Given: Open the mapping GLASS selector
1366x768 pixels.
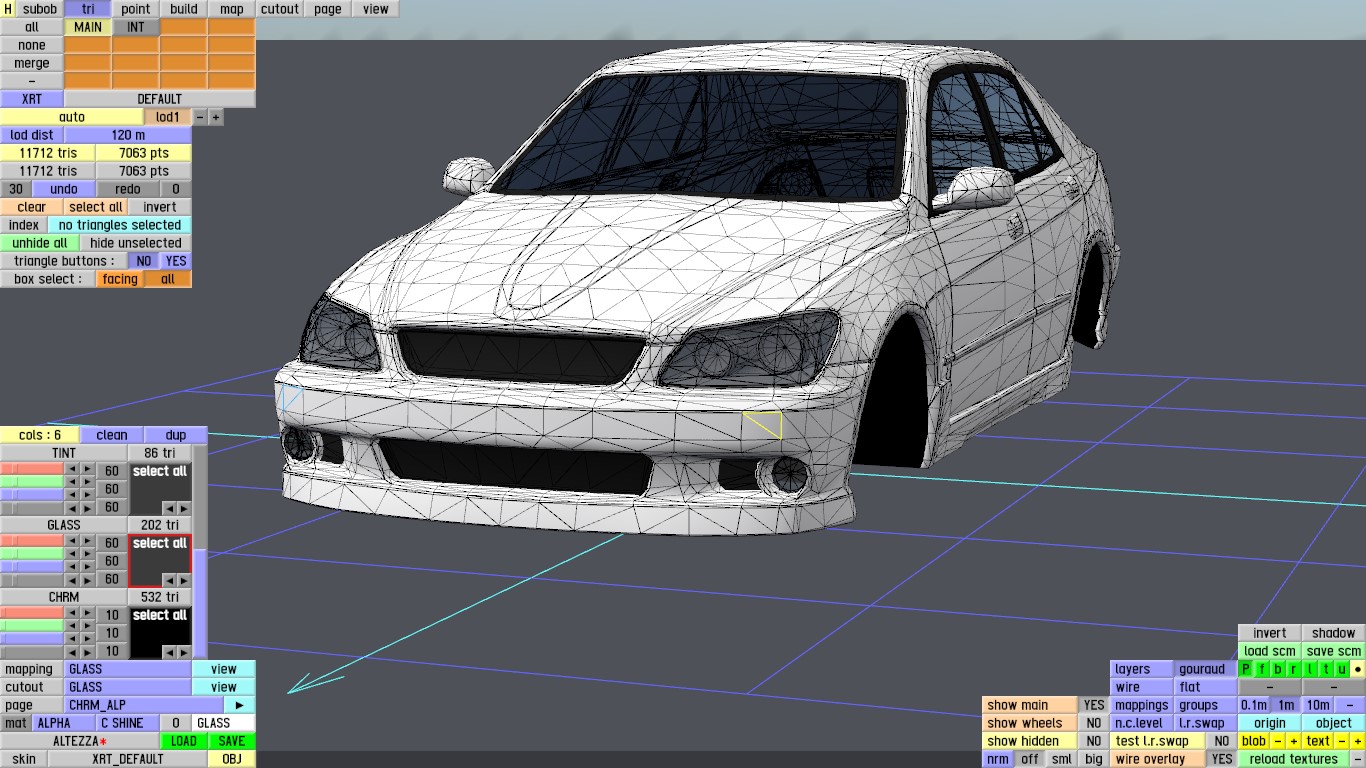Looking at the screenshot, I should (127, 669).
